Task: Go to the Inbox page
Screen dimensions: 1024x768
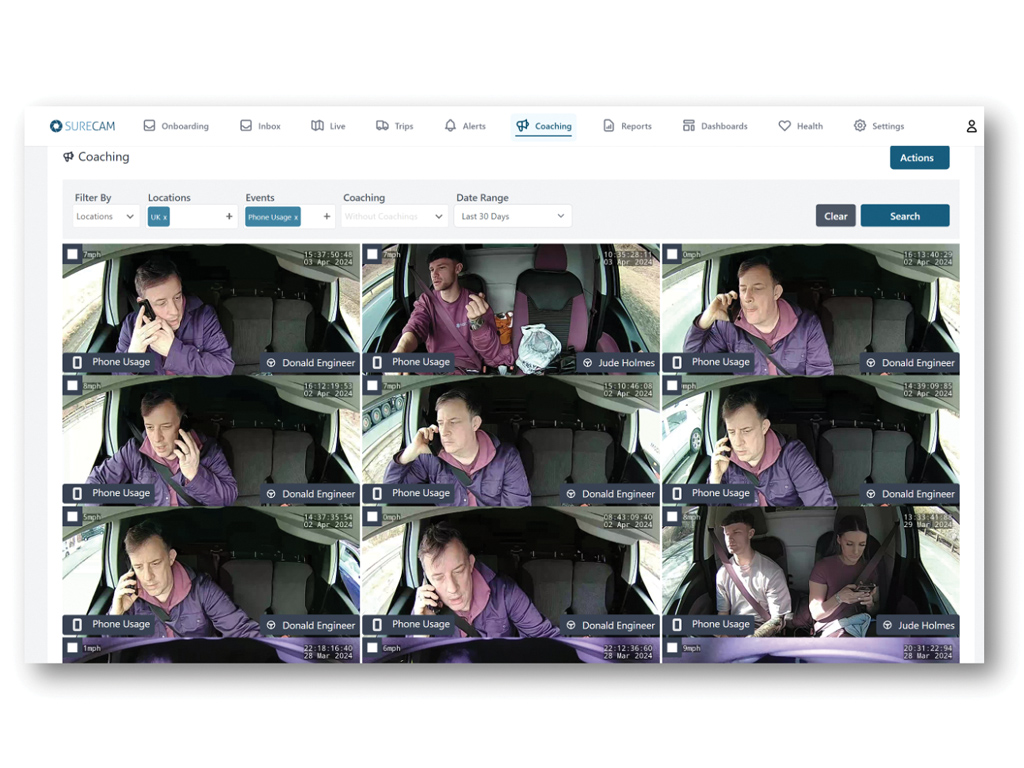Action: (x=261, y=126)
